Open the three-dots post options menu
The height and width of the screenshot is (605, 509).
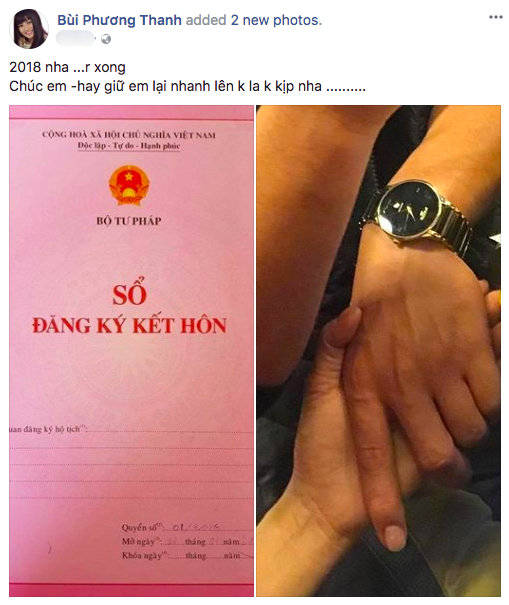(495, 17)
